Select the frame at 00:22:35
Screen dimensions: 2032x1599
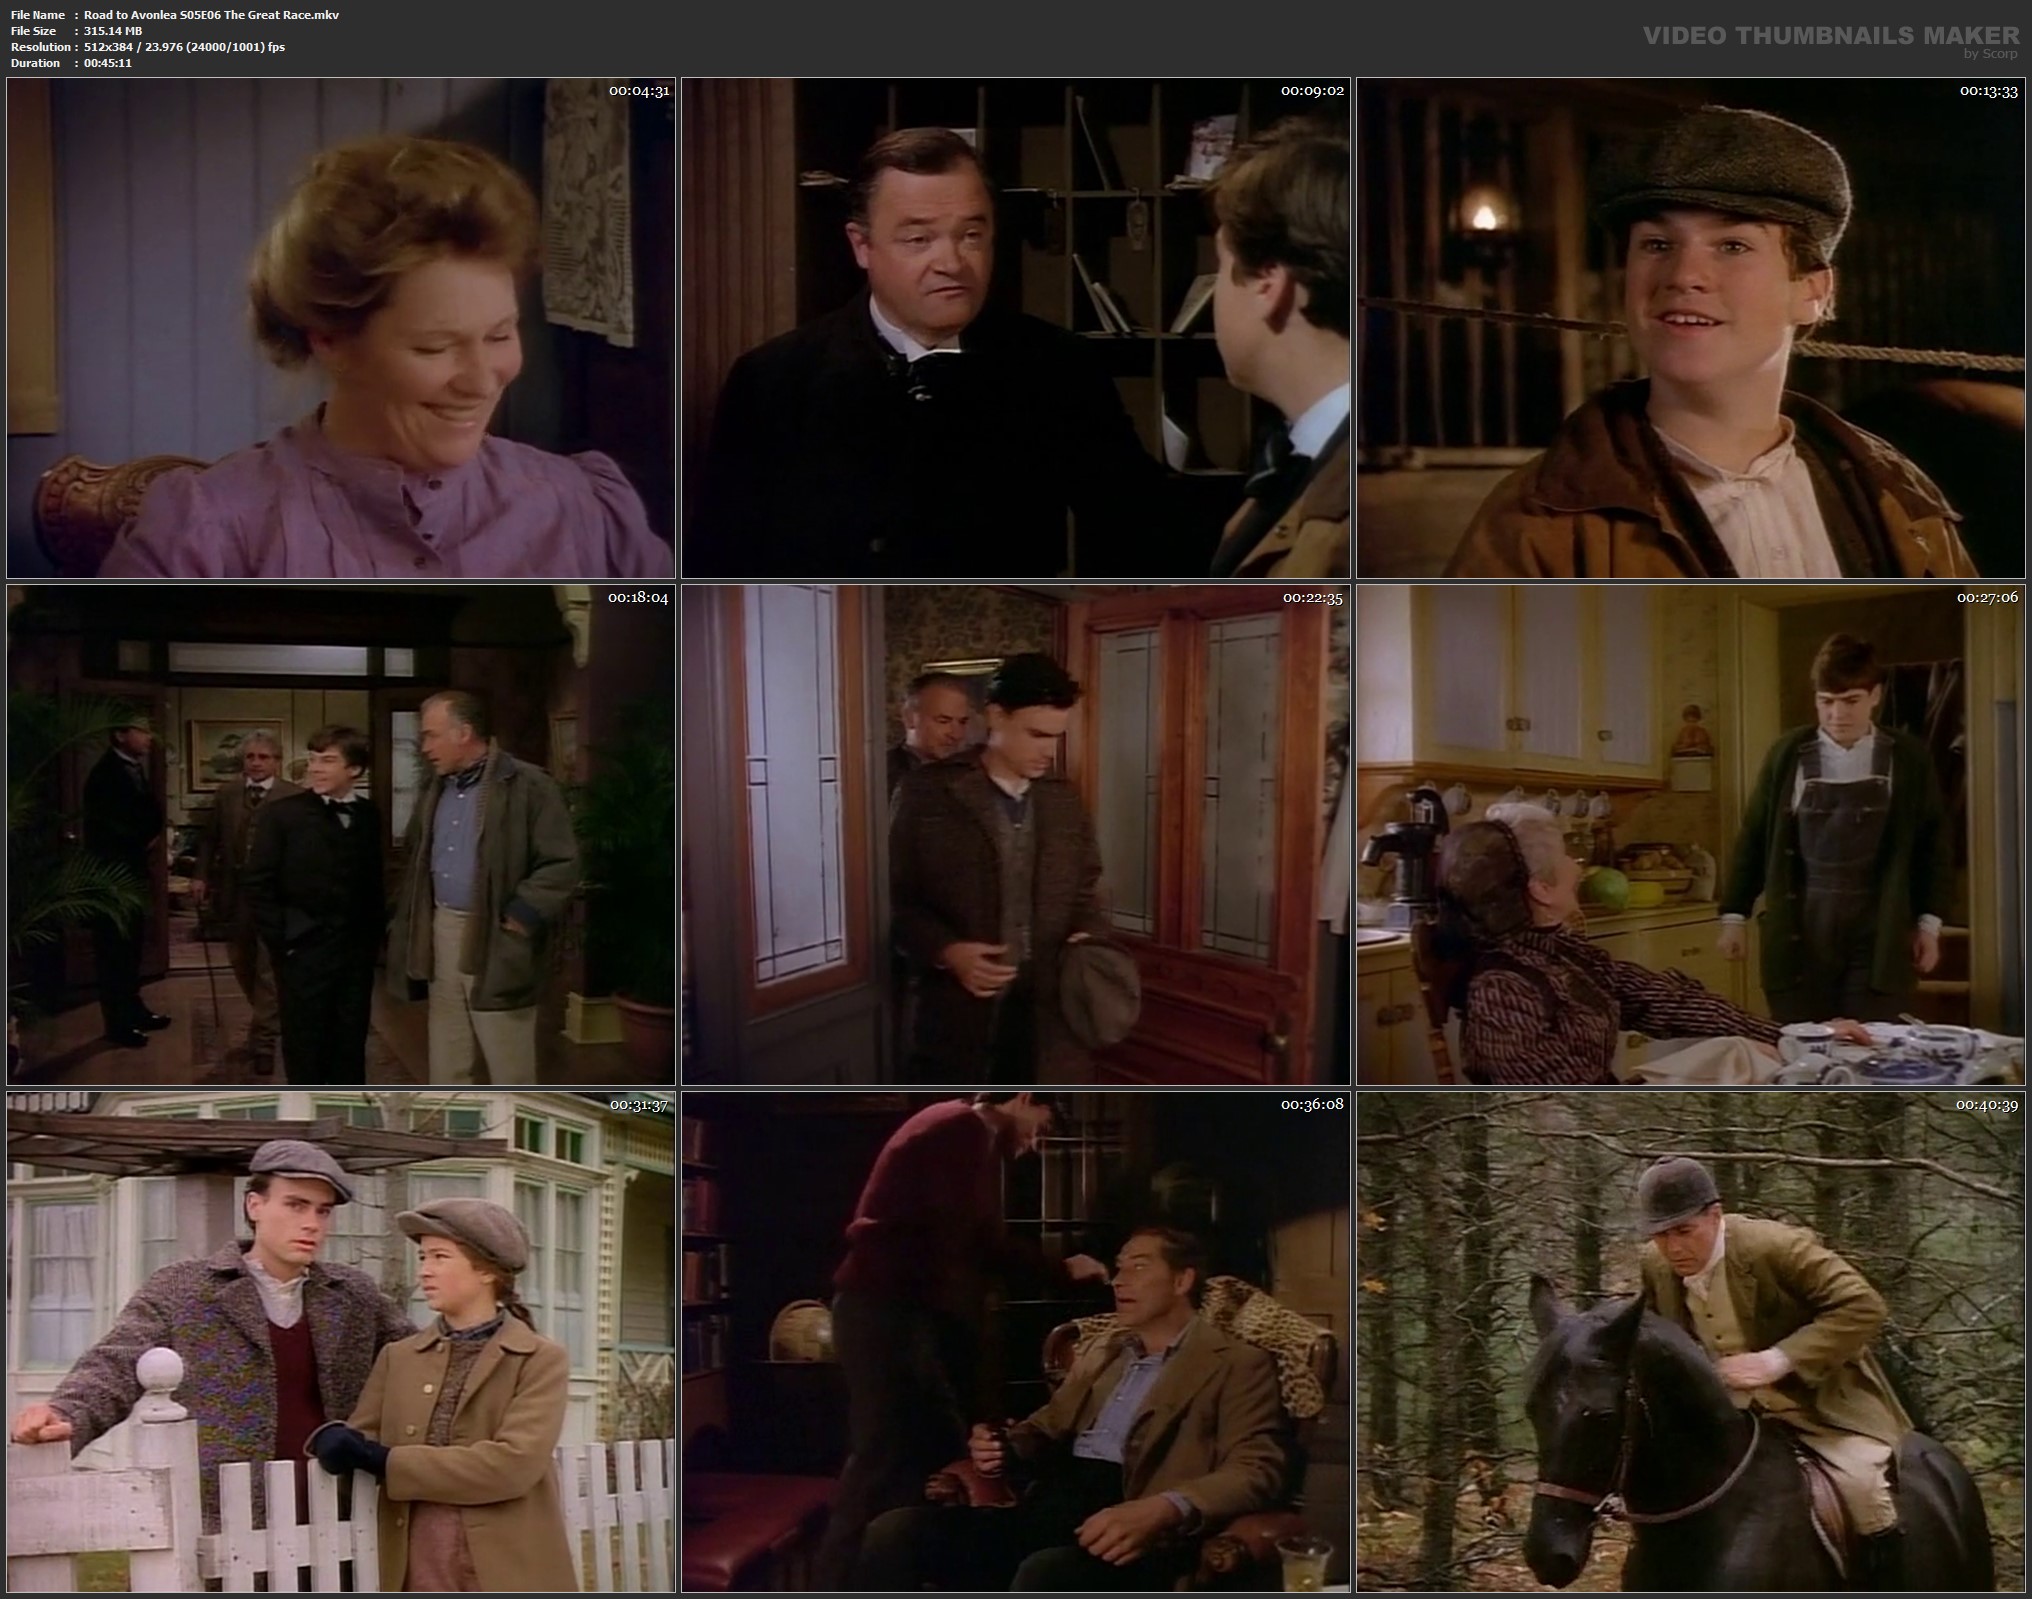1015,835
